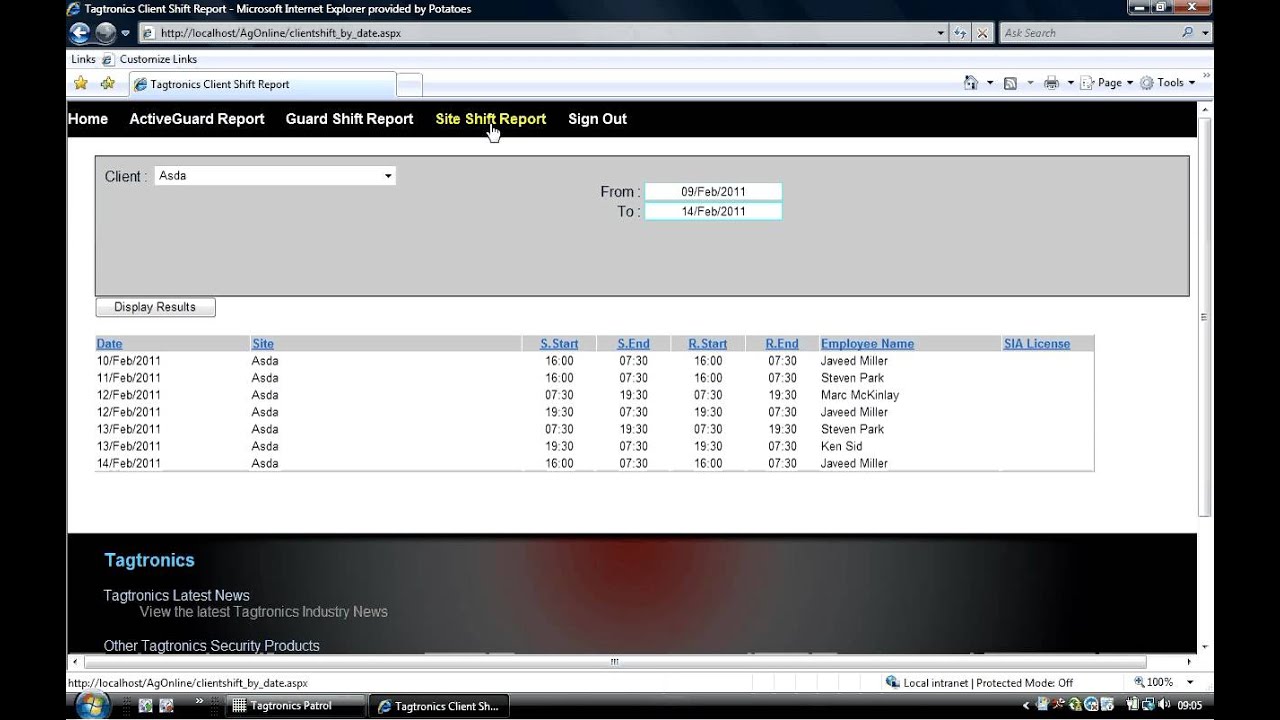Click the Customize Links favicon
This screenshot has height=720, width=1280.
point(108,59)
